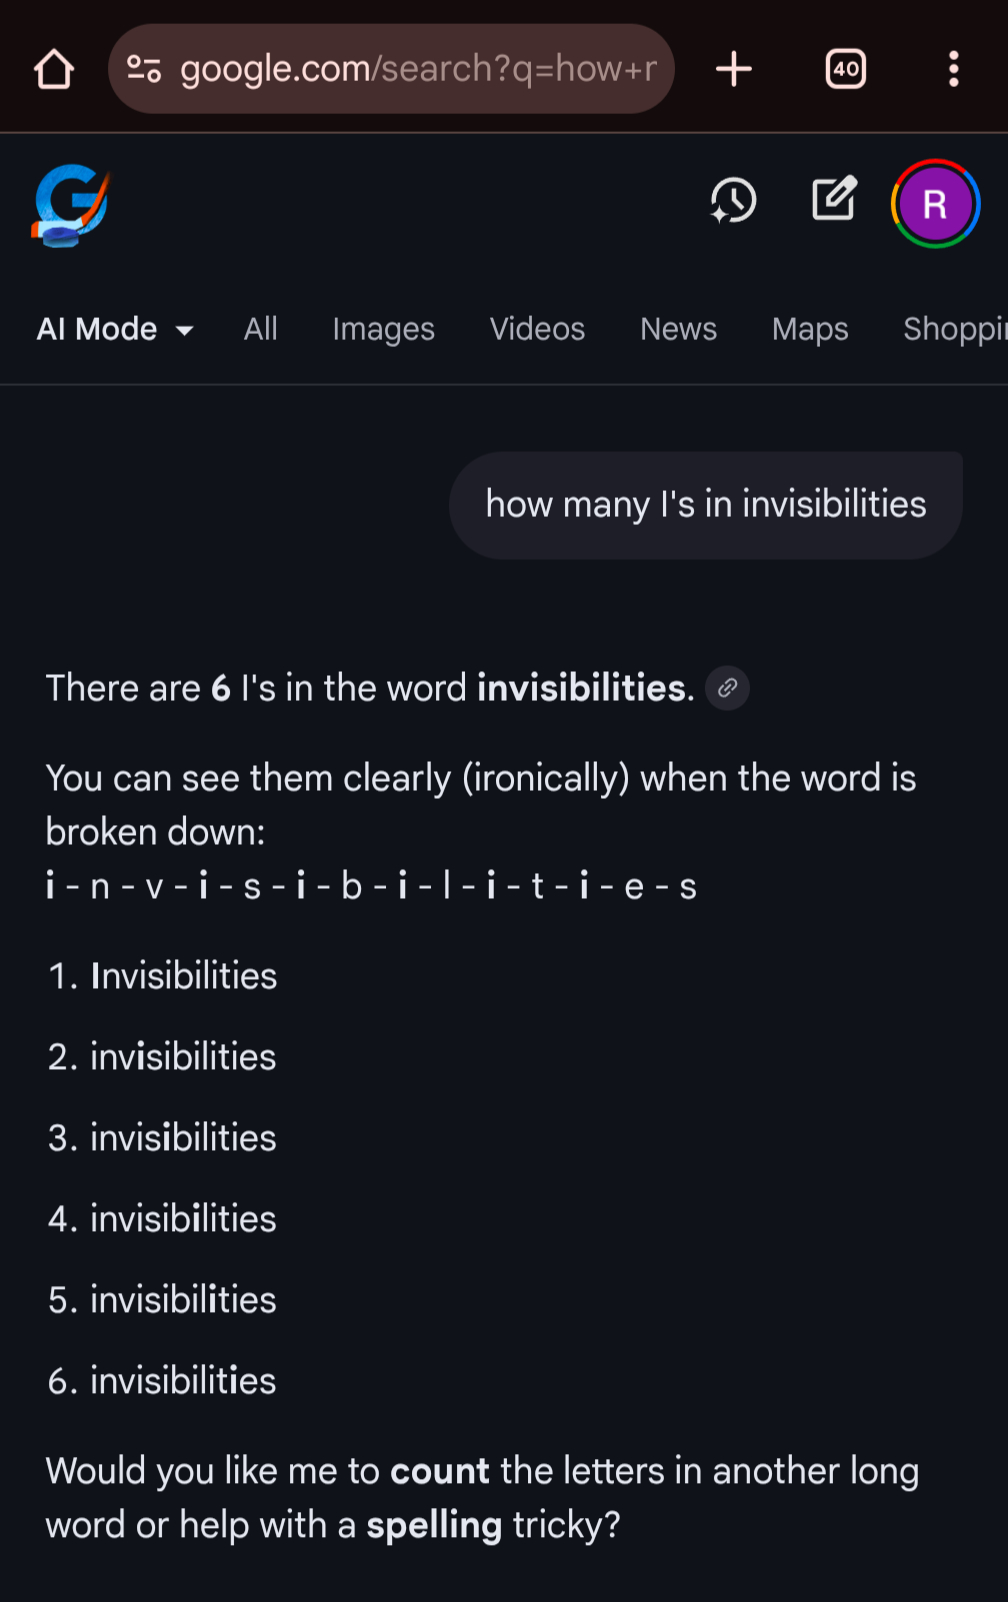The height and width of the screenshot is (1602, 1008).
Task: Open the tab switcher showing 40 tabs
Action: click(x=845, y=69)
